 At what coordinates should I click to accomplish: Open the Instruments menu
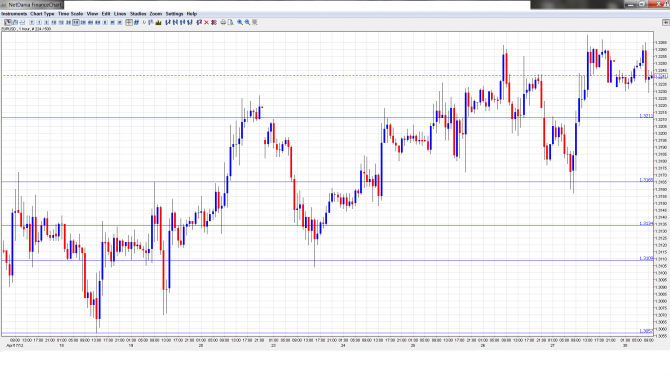click(14, 14)
